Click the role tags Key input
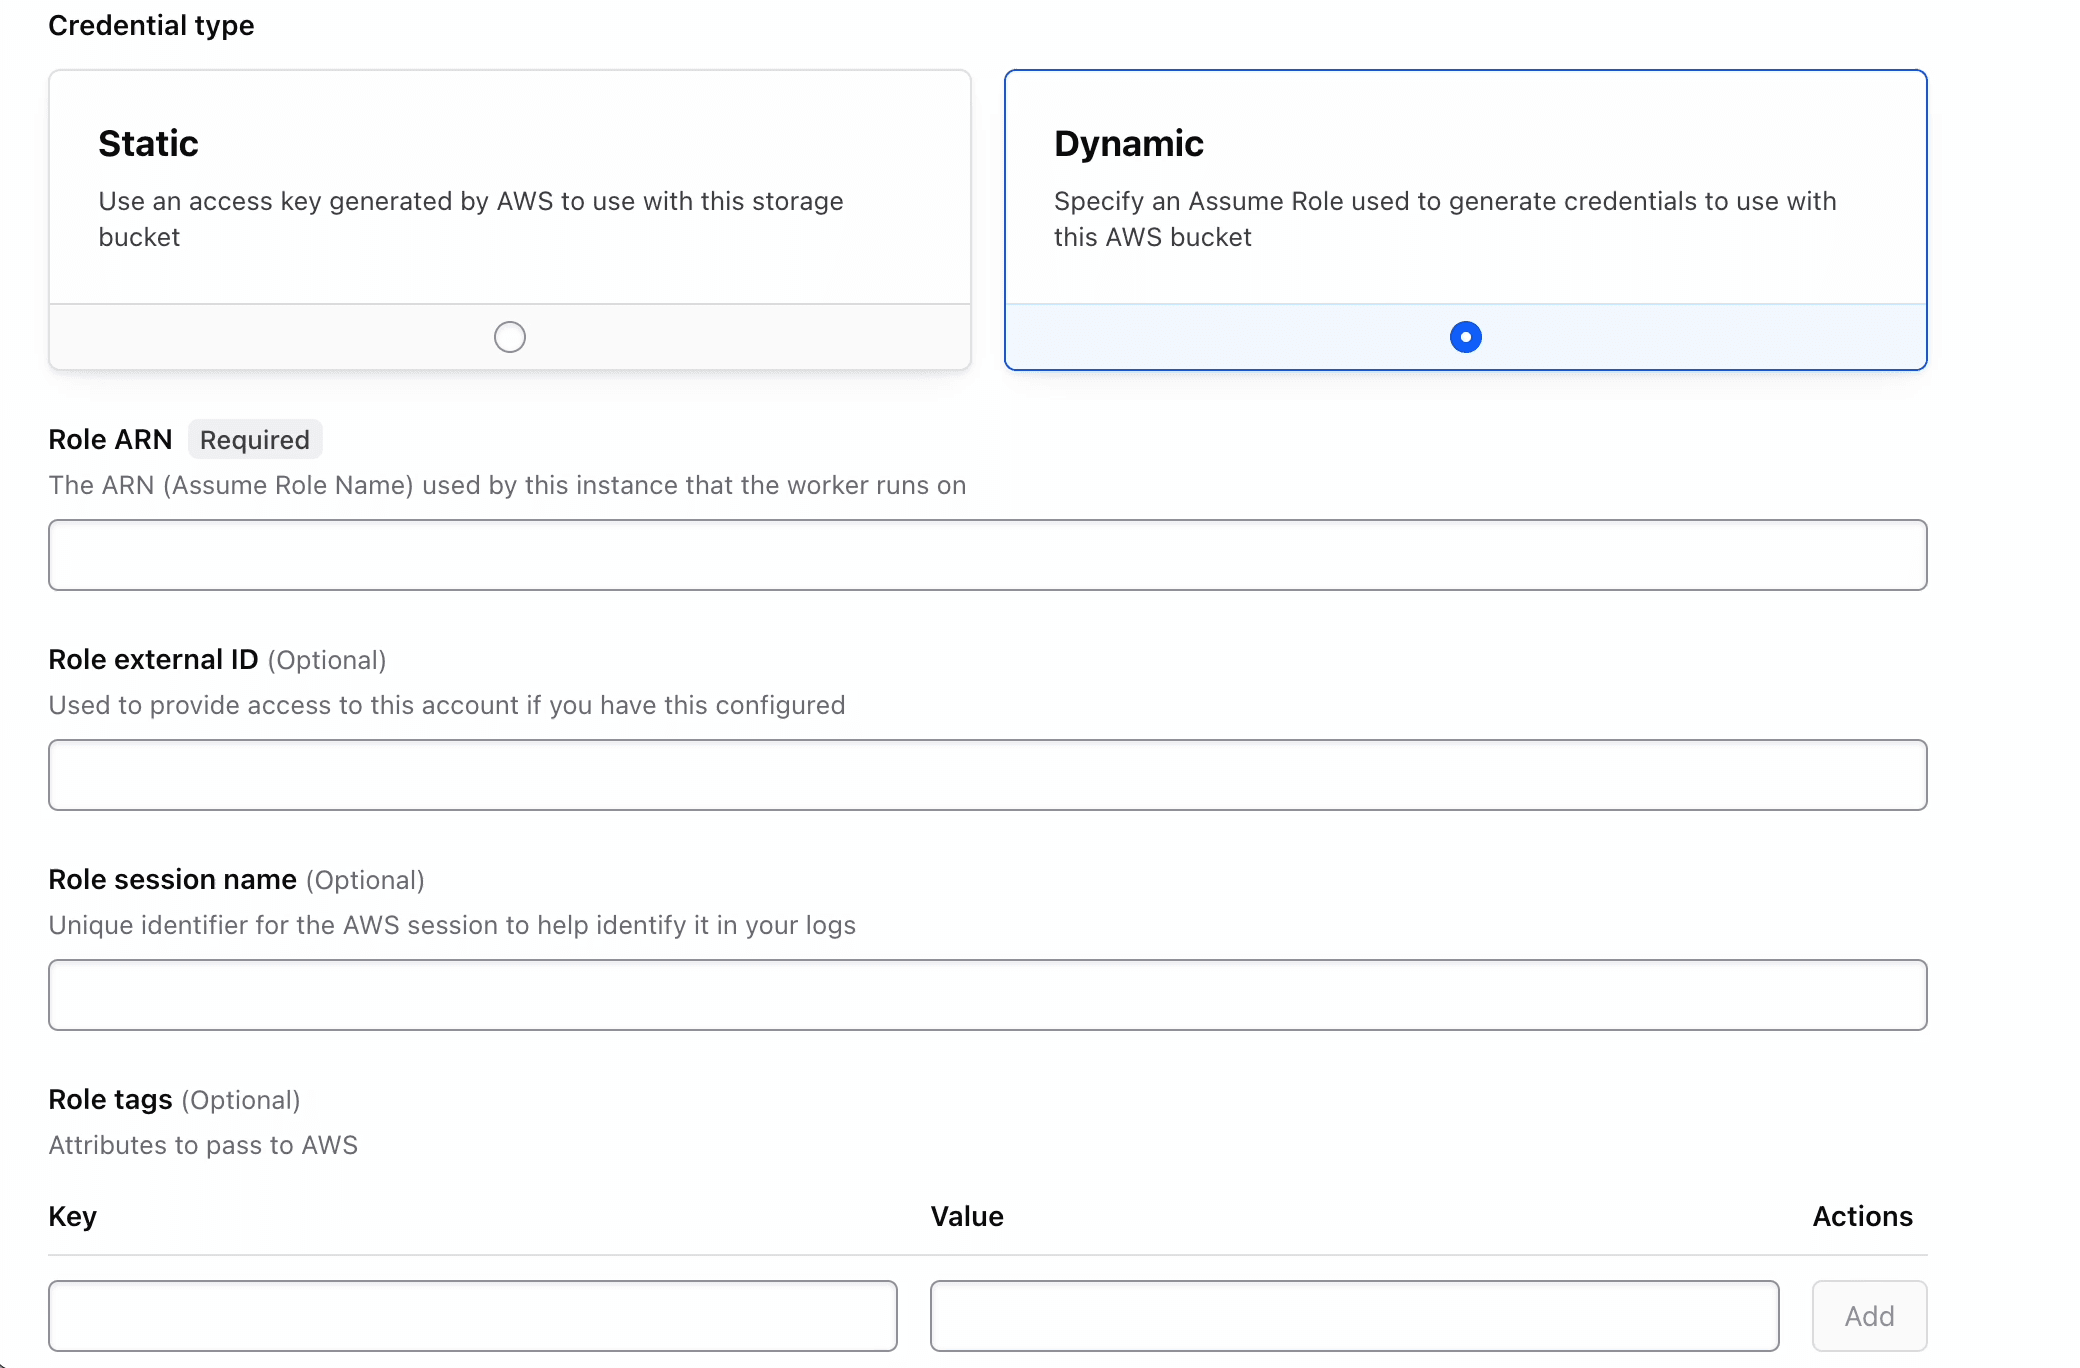This screenshot has height=1368, width=2080. coord(472,1315)
